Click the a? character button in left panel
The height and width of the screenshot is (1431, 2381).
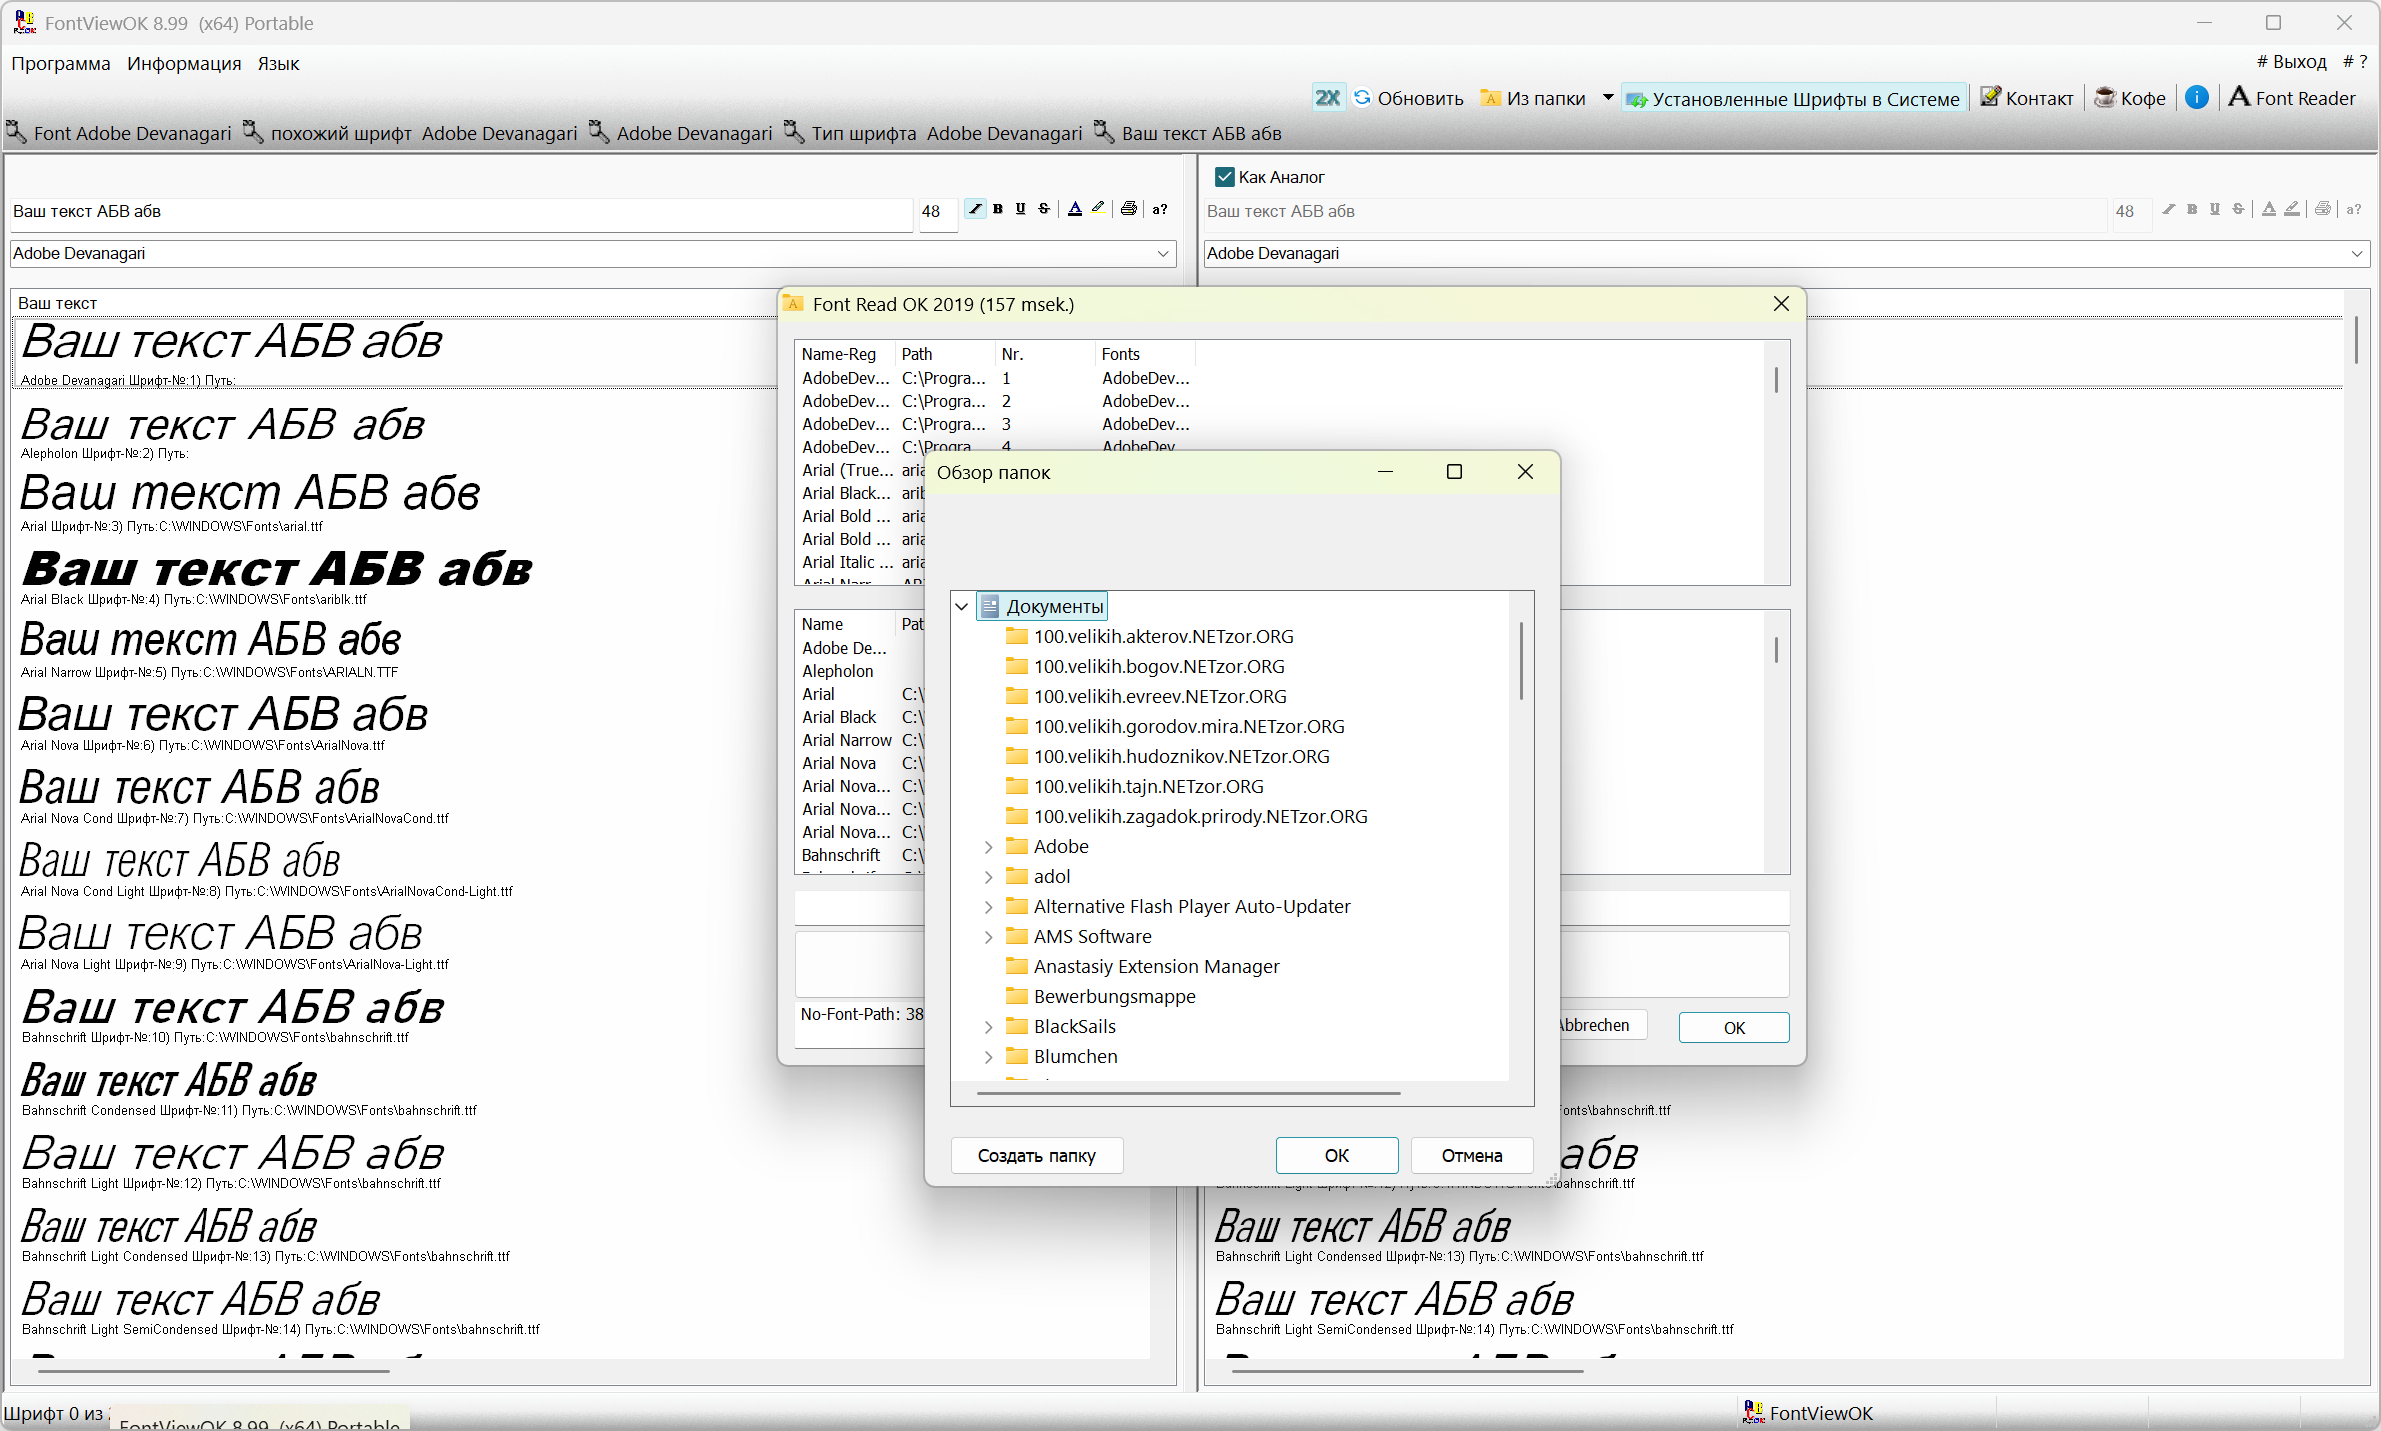point(1160,209)
